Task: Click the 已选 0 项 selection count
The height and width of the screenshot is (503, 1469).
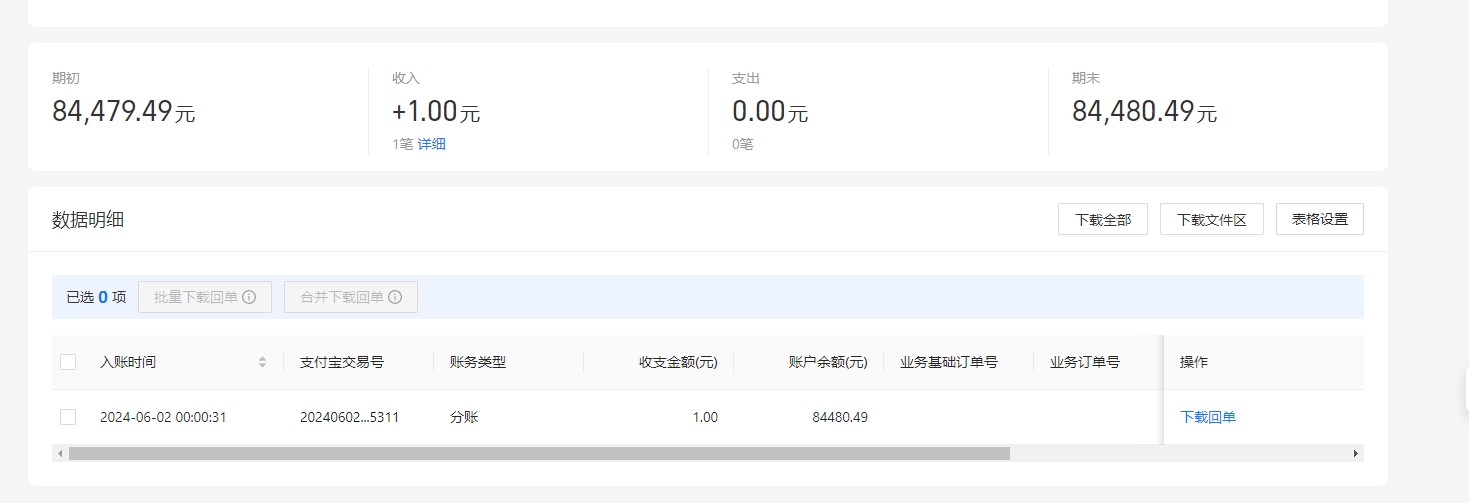Action: (x=96, y=297)
